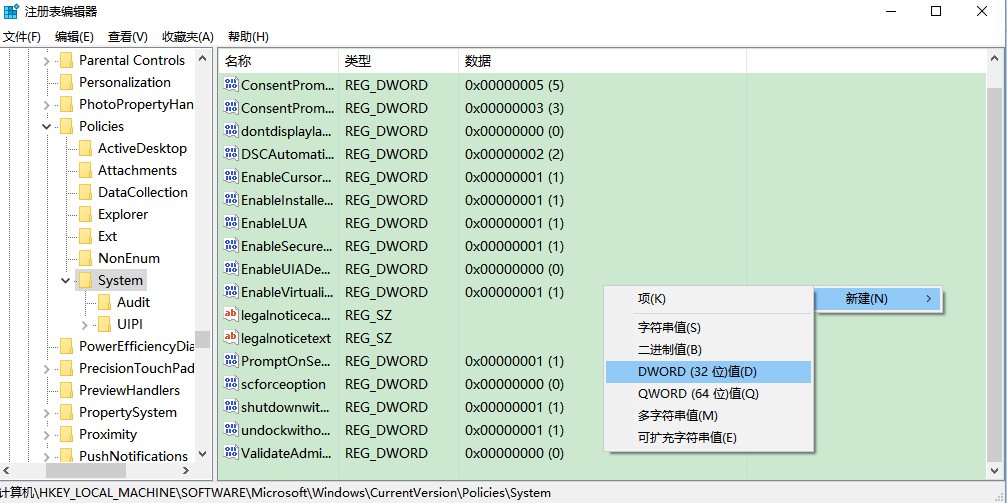Image resolution: width=1007 pixels, height=503 pixels.
Task: Sort by the 名称 column header
Action: coord(278,61)
